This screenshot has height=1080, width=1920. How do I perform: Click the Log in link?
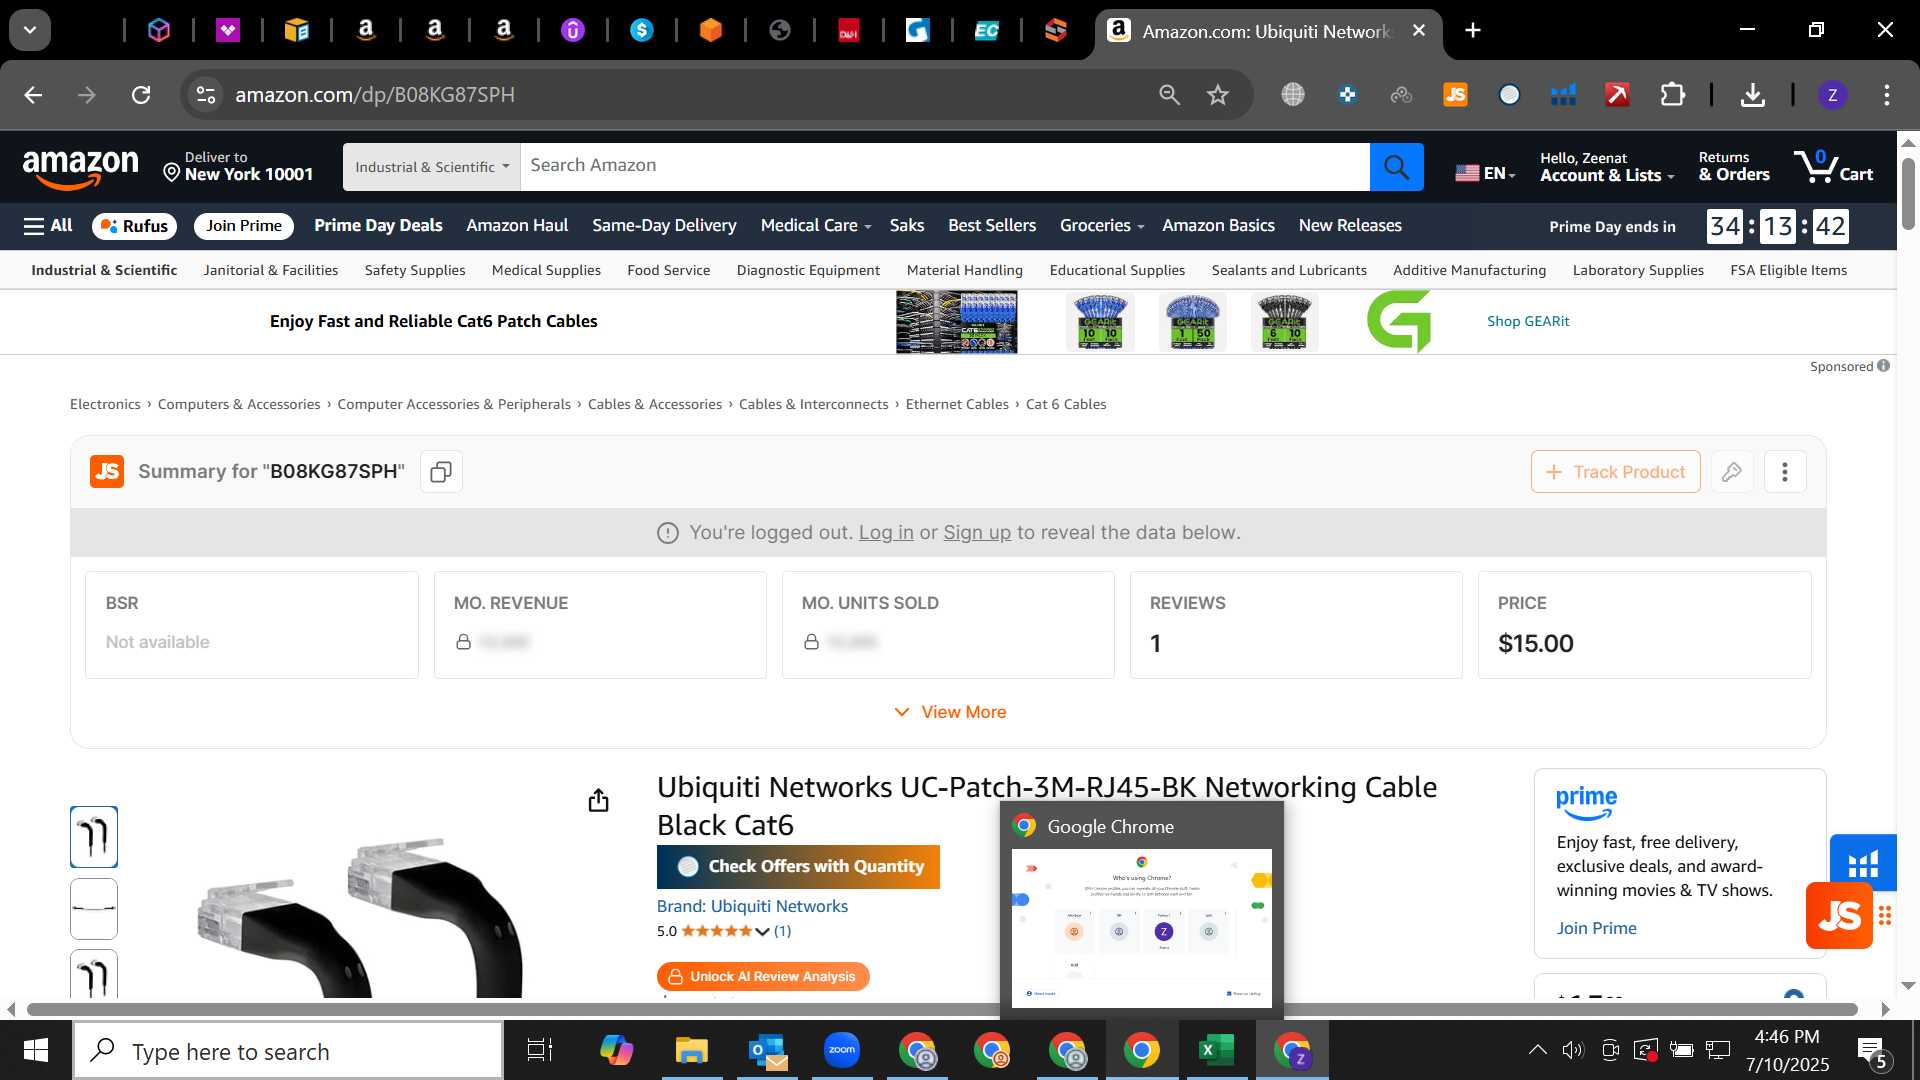pos(886,533)
